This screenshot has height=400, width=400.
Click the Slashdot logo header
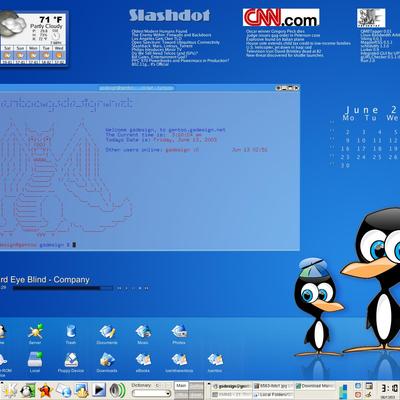(170, 15)
